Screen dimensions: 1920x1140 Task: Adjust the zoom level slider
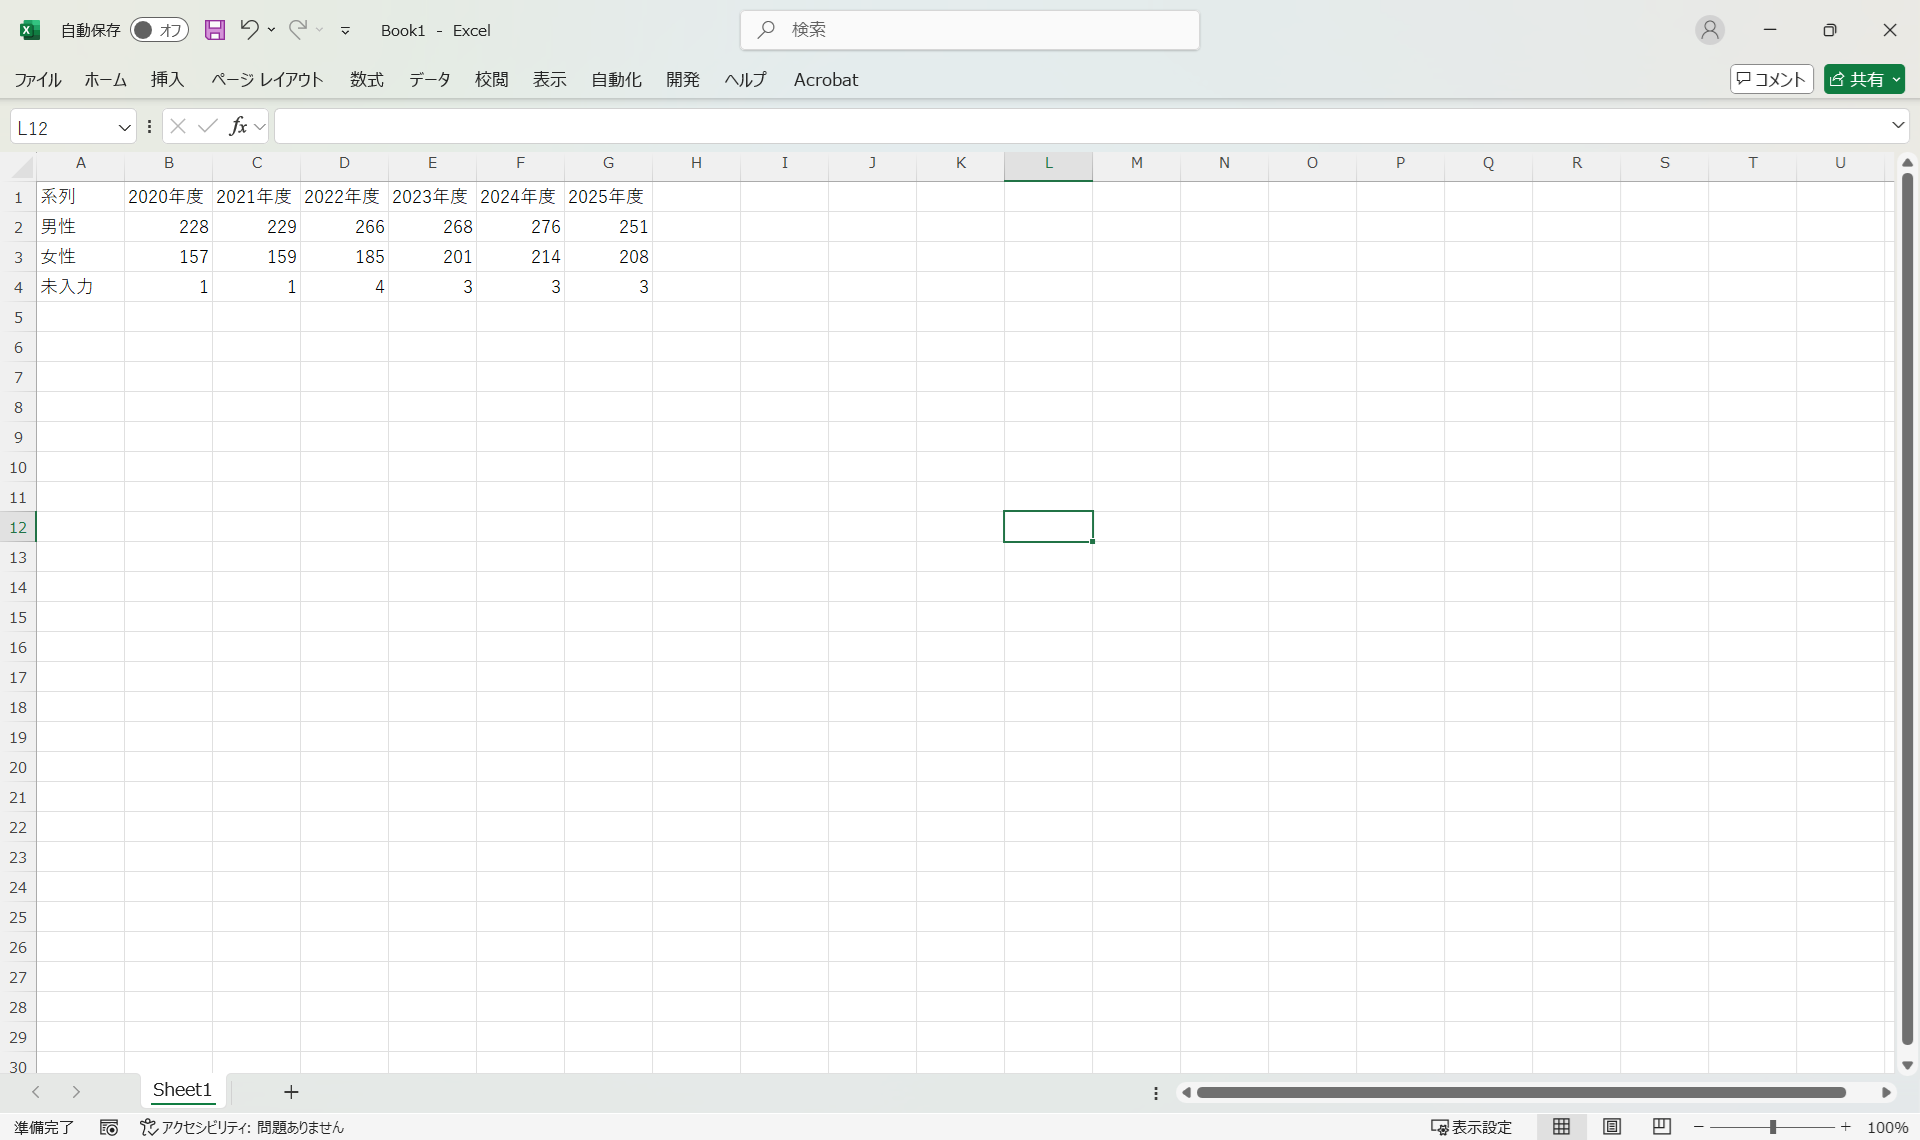tap(1772, 1127)
